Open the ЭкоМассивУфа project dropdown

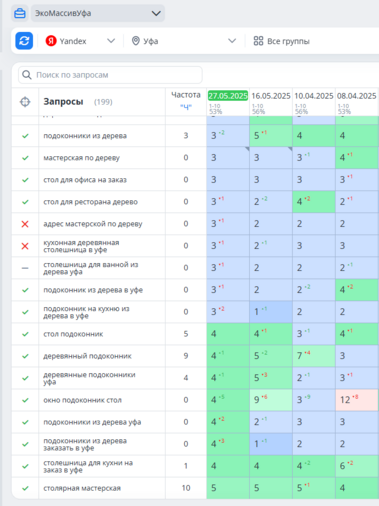(x=98, y=13)
